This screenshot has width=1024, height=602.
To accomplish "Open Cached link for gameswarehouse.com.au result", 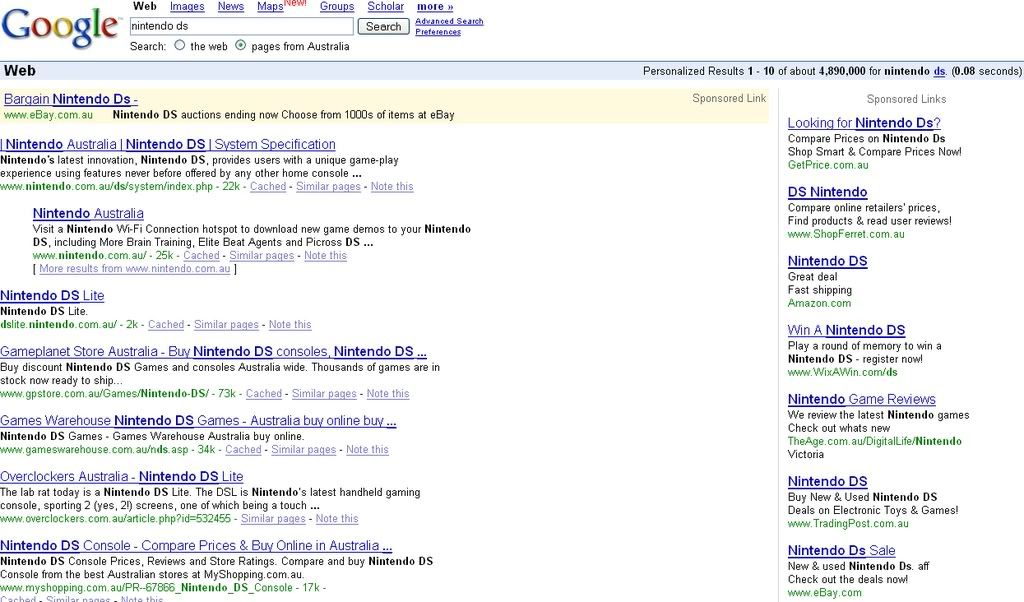I will 244,450.
